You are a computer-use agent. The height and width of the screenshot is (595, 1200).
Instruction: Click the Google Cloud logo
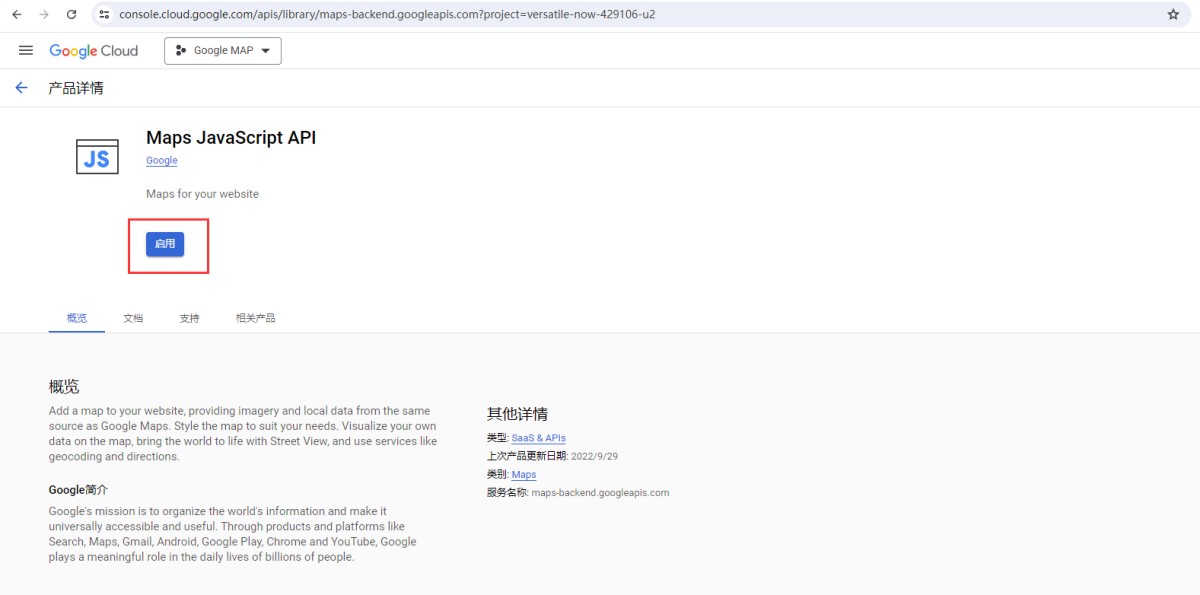(94, 51)
